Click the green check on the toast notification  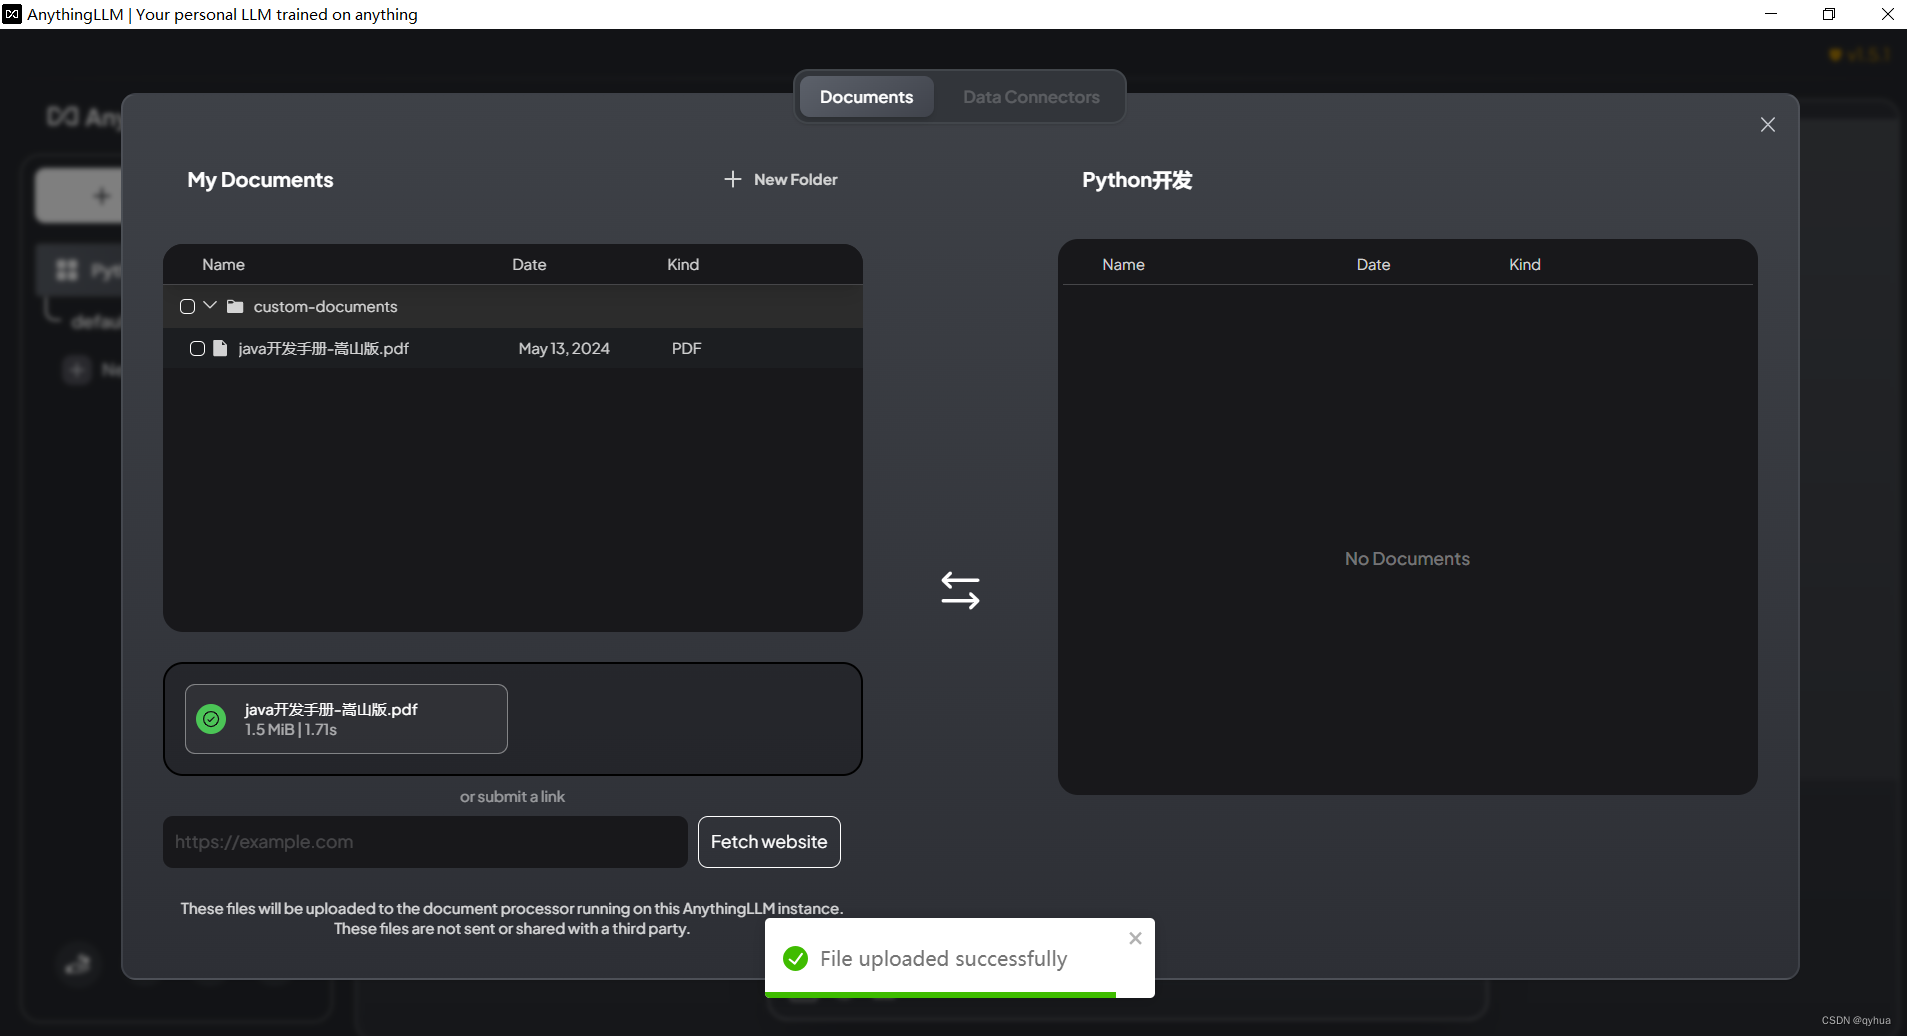click(796, 959)
